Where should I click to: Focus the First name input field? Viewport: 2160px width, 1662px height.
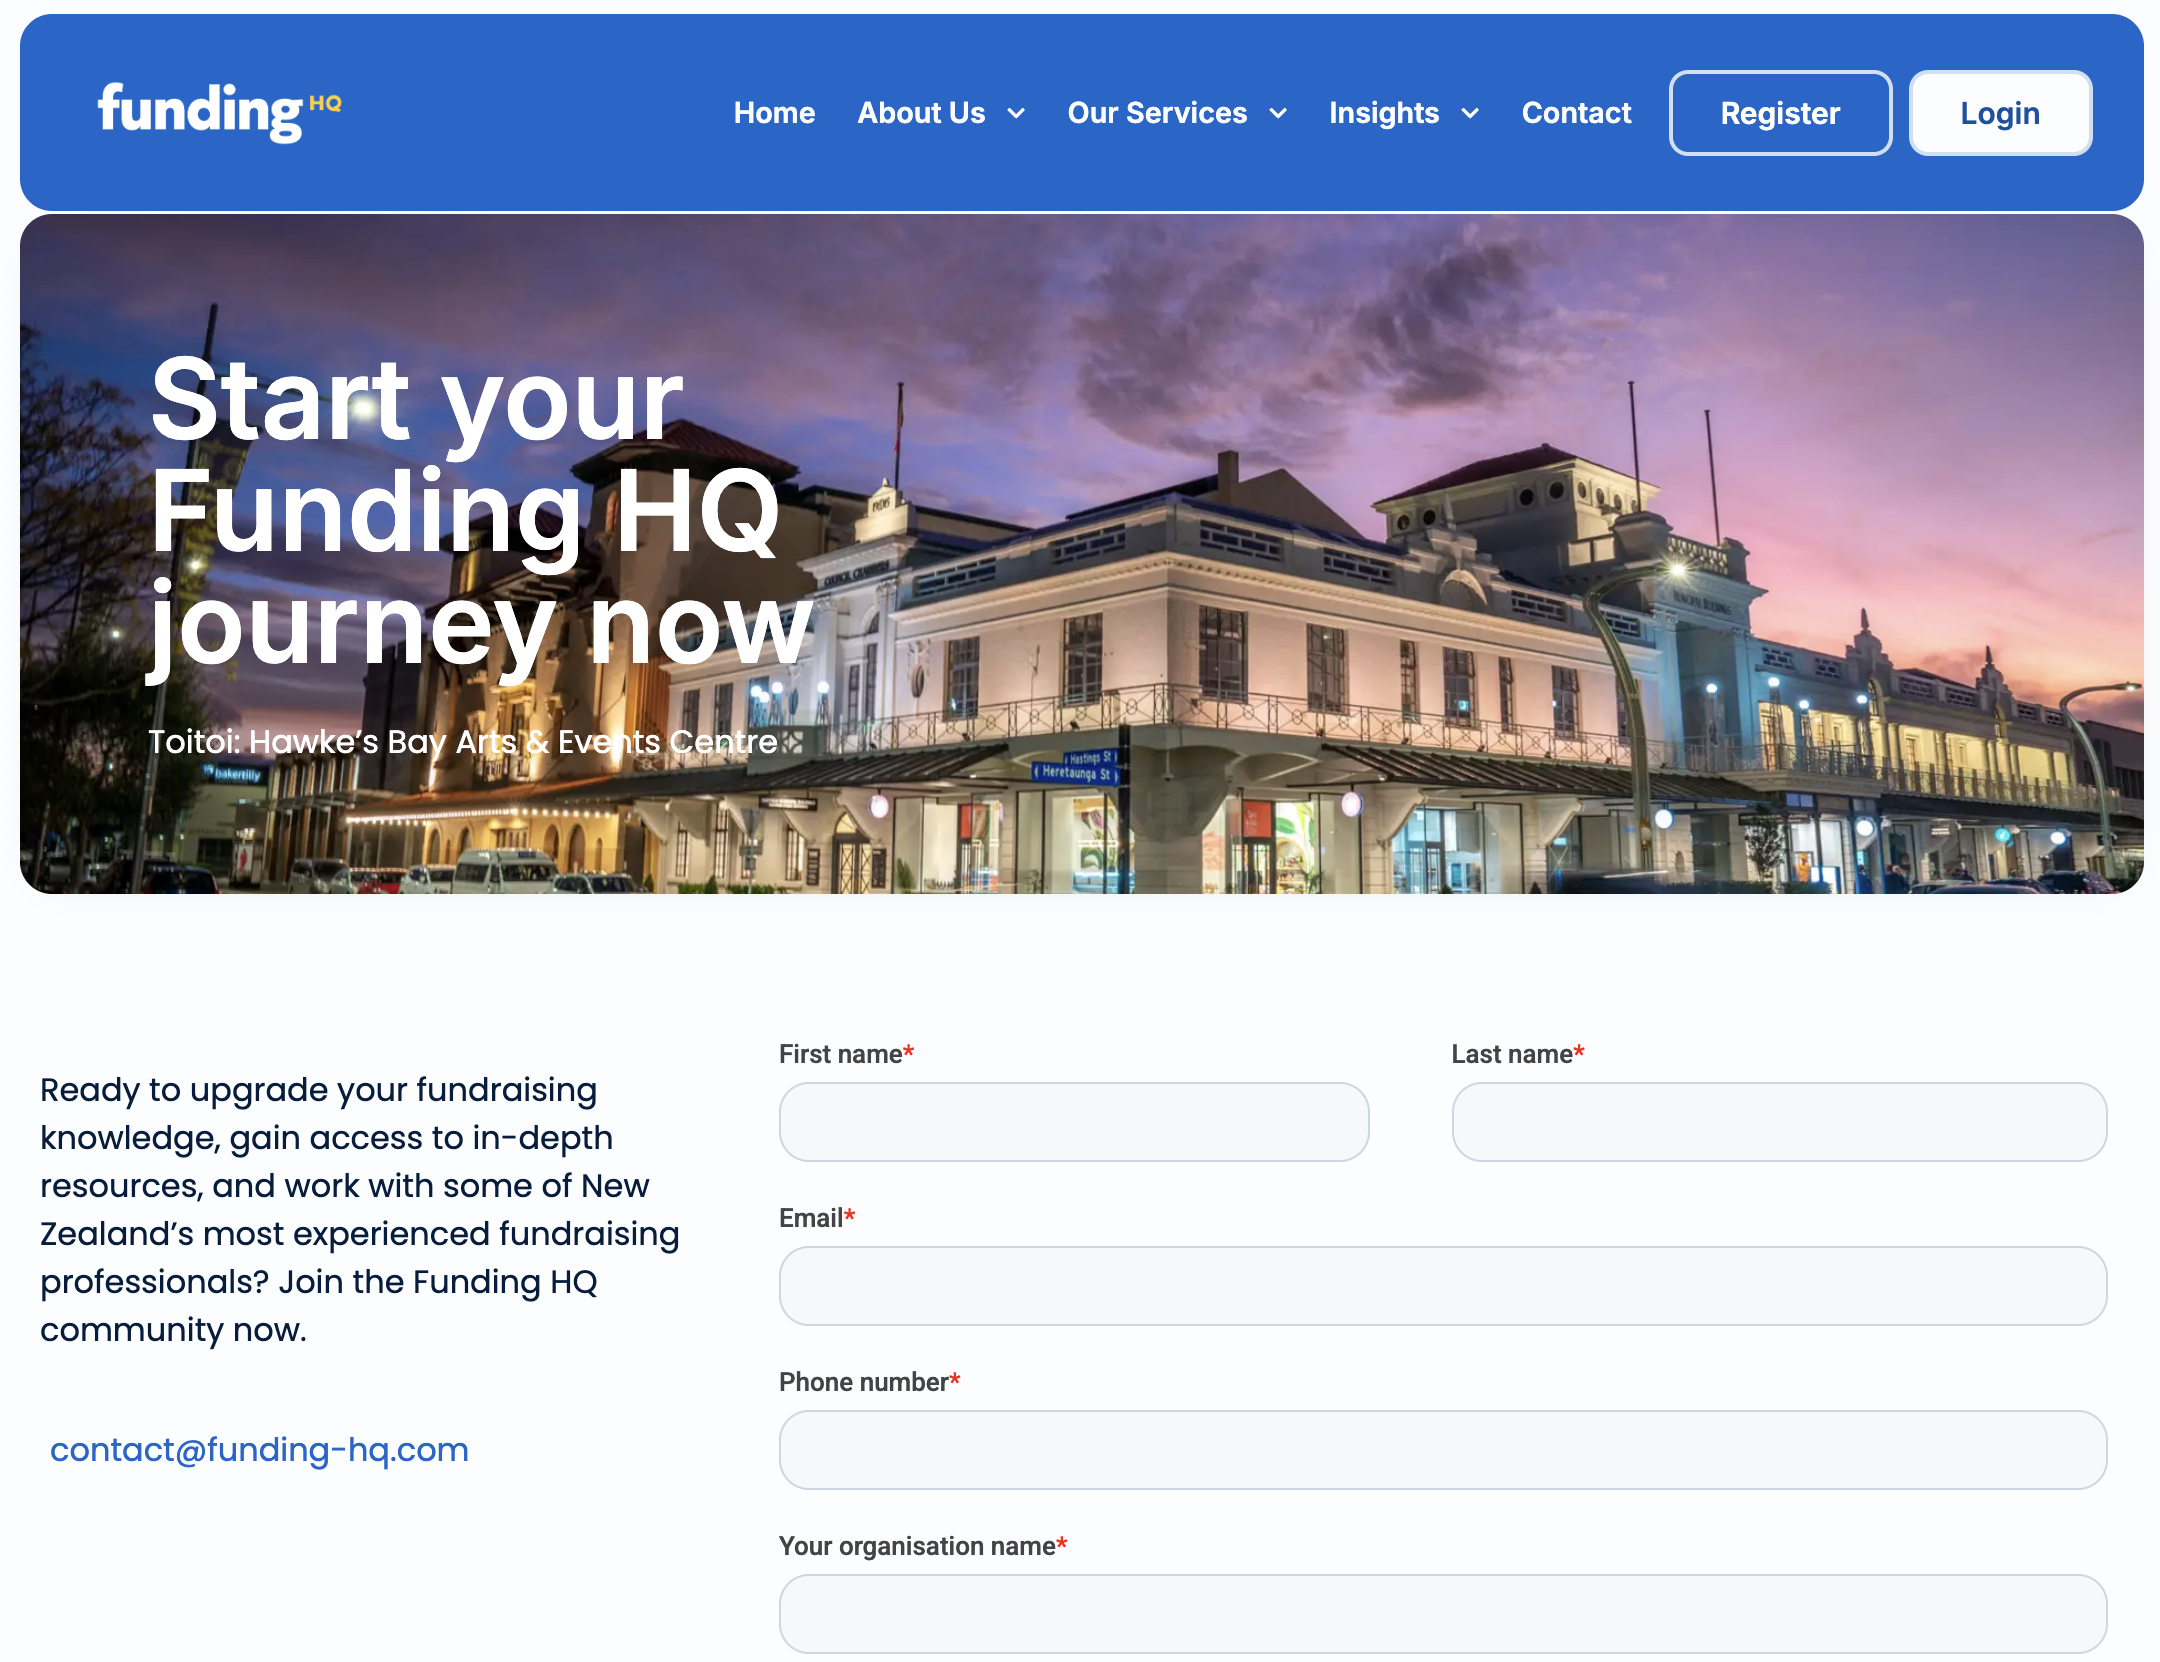point(1074,1122)
